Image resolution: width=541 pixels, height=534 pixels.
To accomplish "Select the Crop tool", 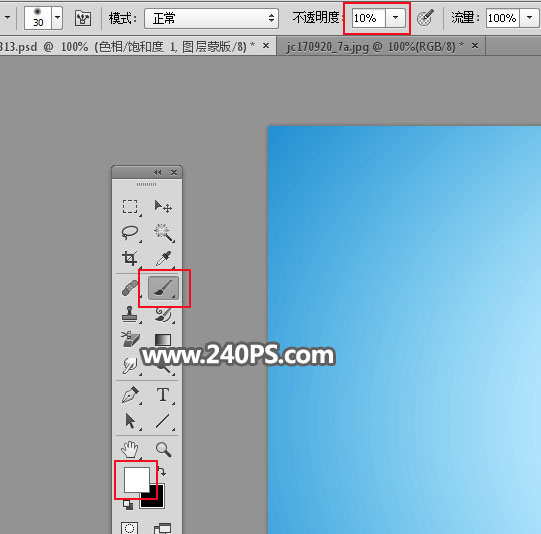I will pyautogui.click(x=130, y=258).
